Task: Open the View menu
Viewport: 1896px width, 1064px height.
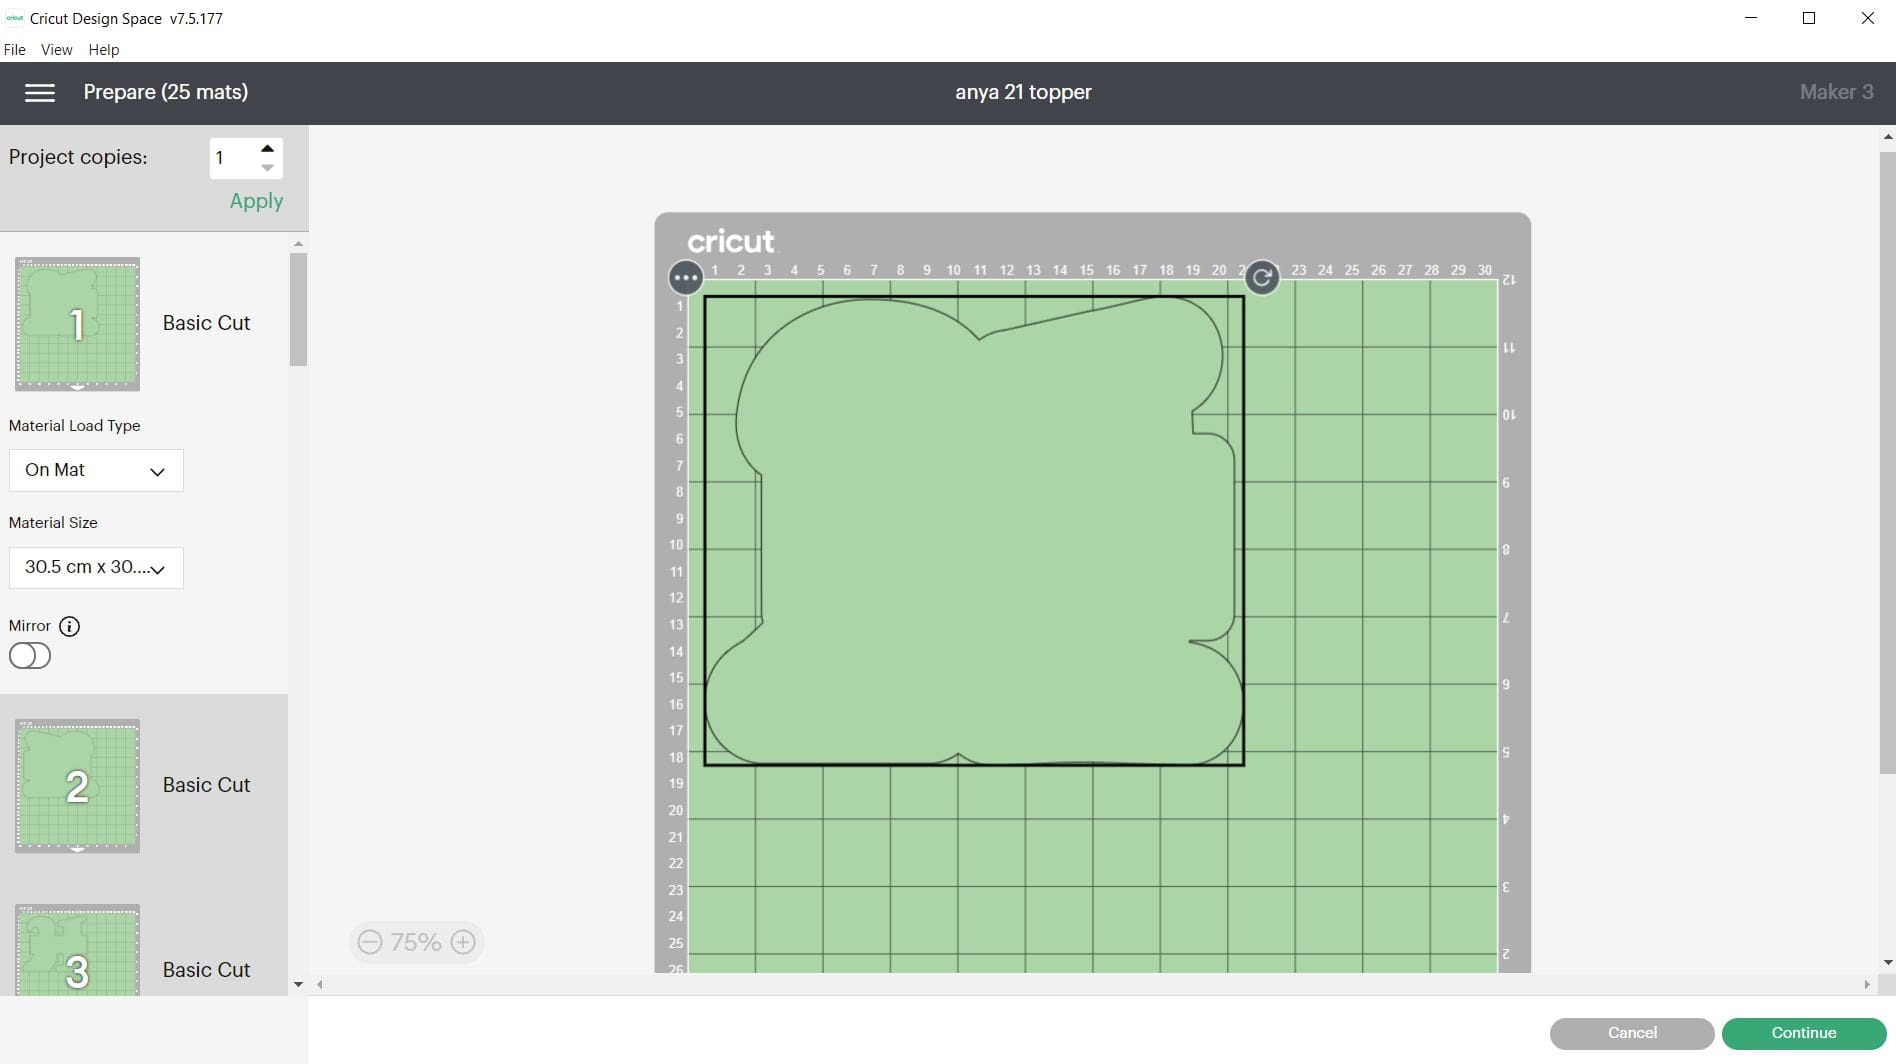Action: 56,49
